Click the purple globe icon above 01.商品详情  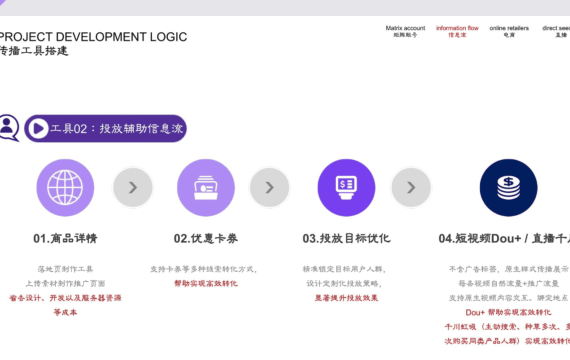[x=65, y=188]
